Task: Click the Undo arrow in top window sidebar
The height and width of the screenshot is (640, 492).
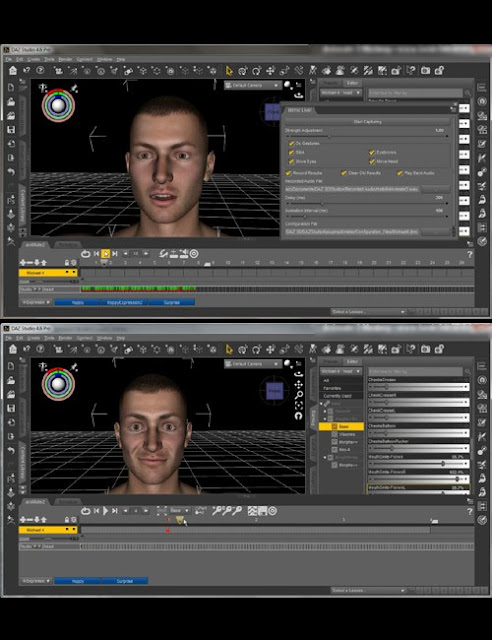Action: click(x=11, y=172)
